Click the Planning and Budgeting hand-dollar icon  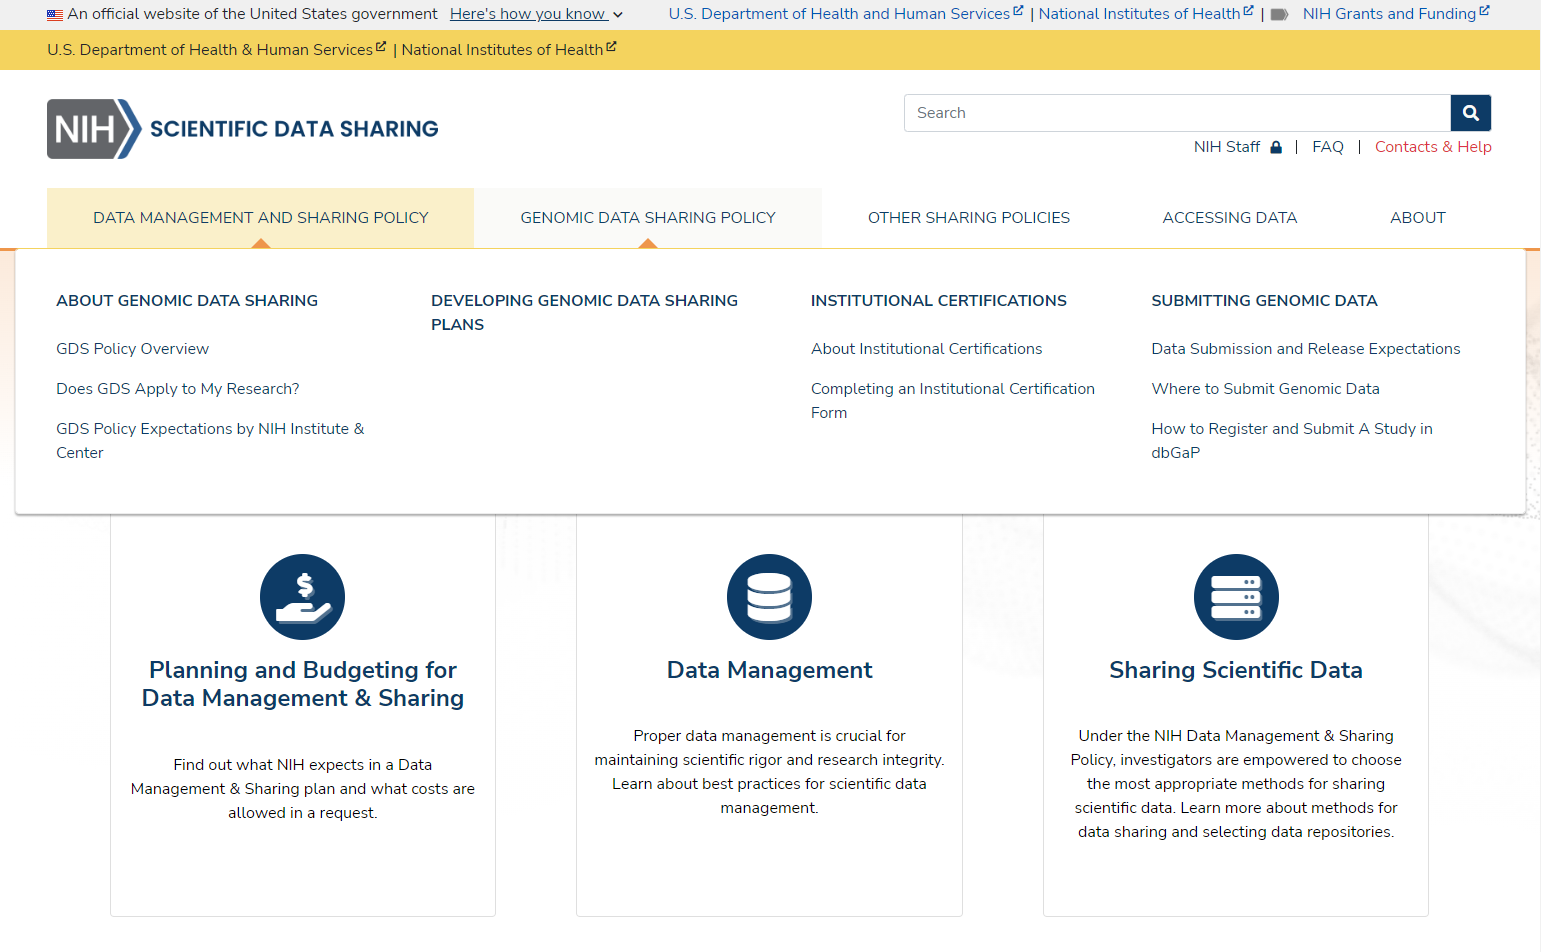pos(302,597)
